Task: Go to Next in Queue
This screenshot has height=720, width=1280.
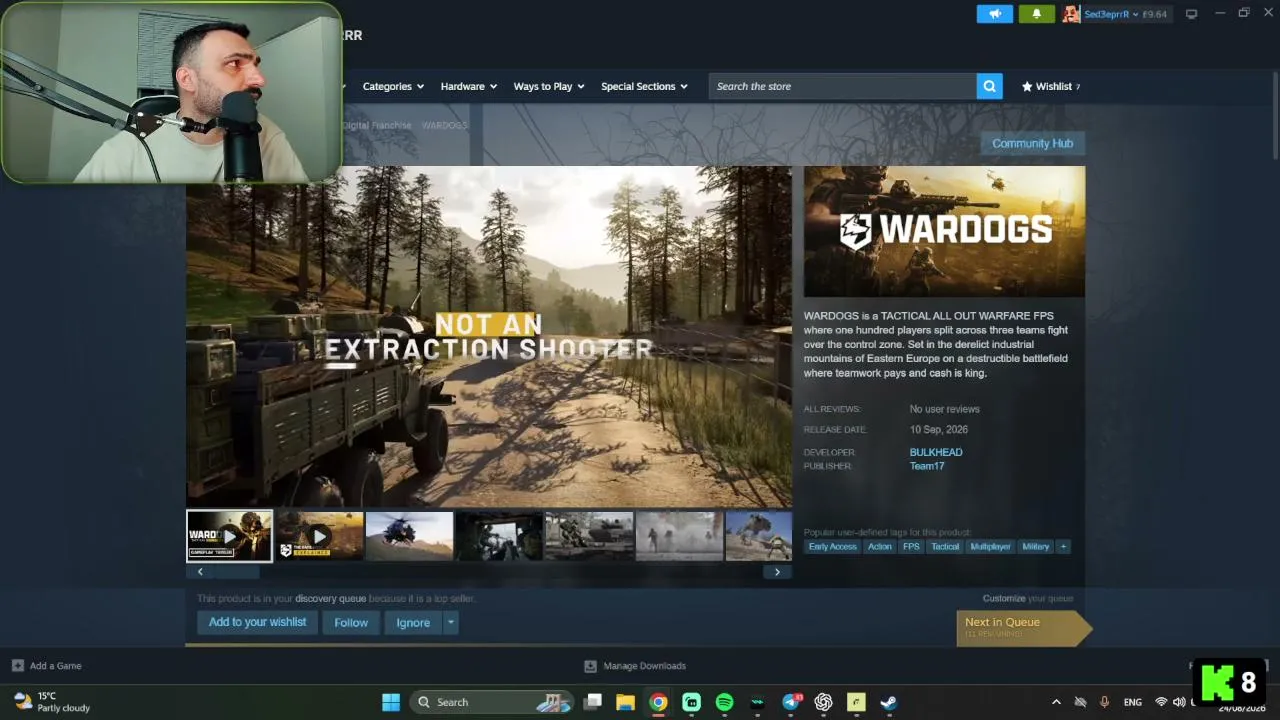Action: pos(1023,627)
